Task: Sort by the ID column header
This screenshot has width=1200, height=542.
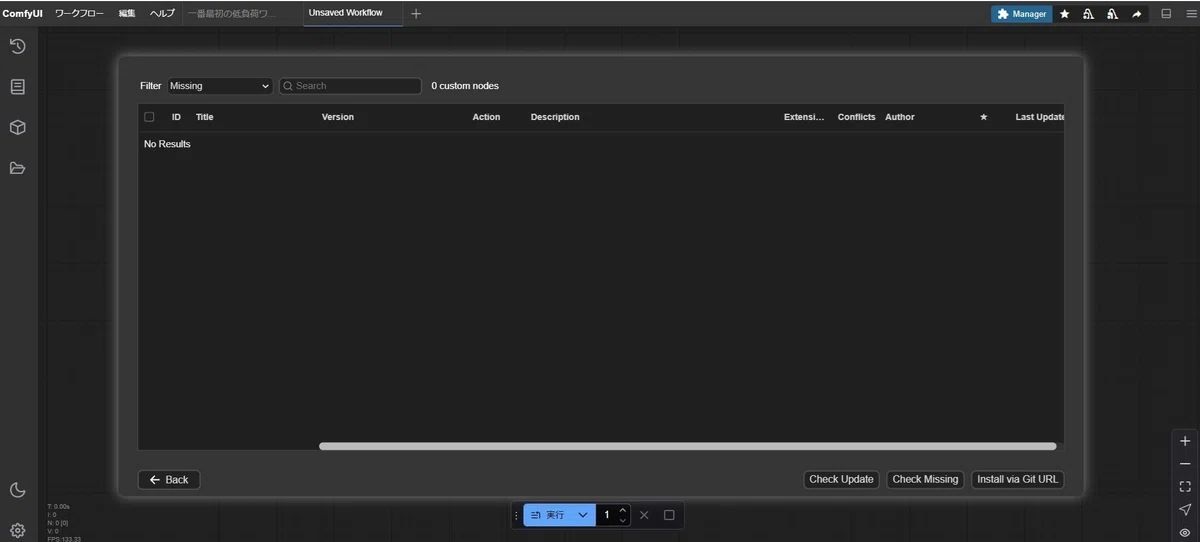Action: 176,117
